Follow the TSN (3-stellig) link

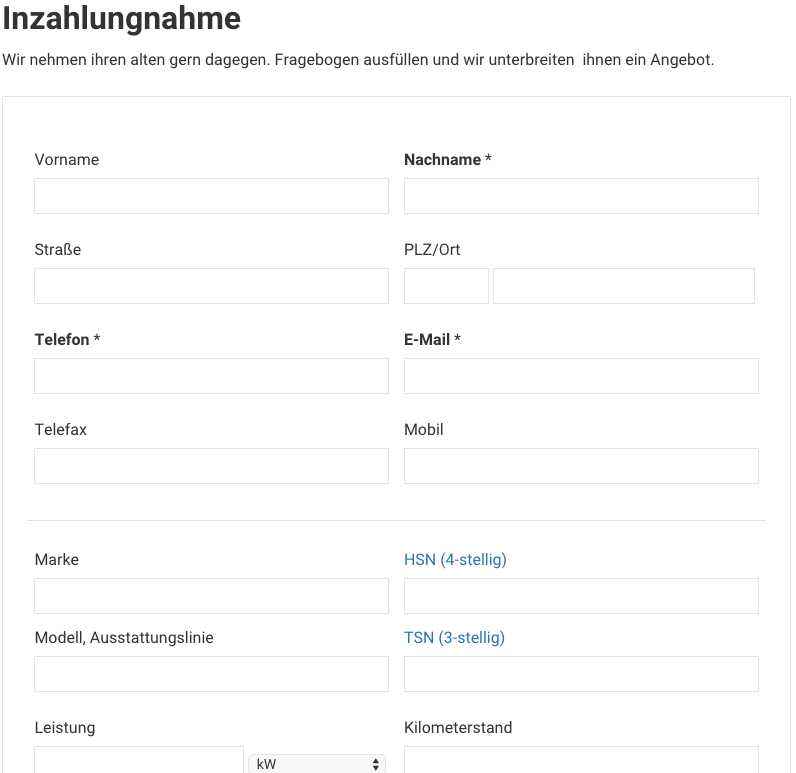(454, 638)
